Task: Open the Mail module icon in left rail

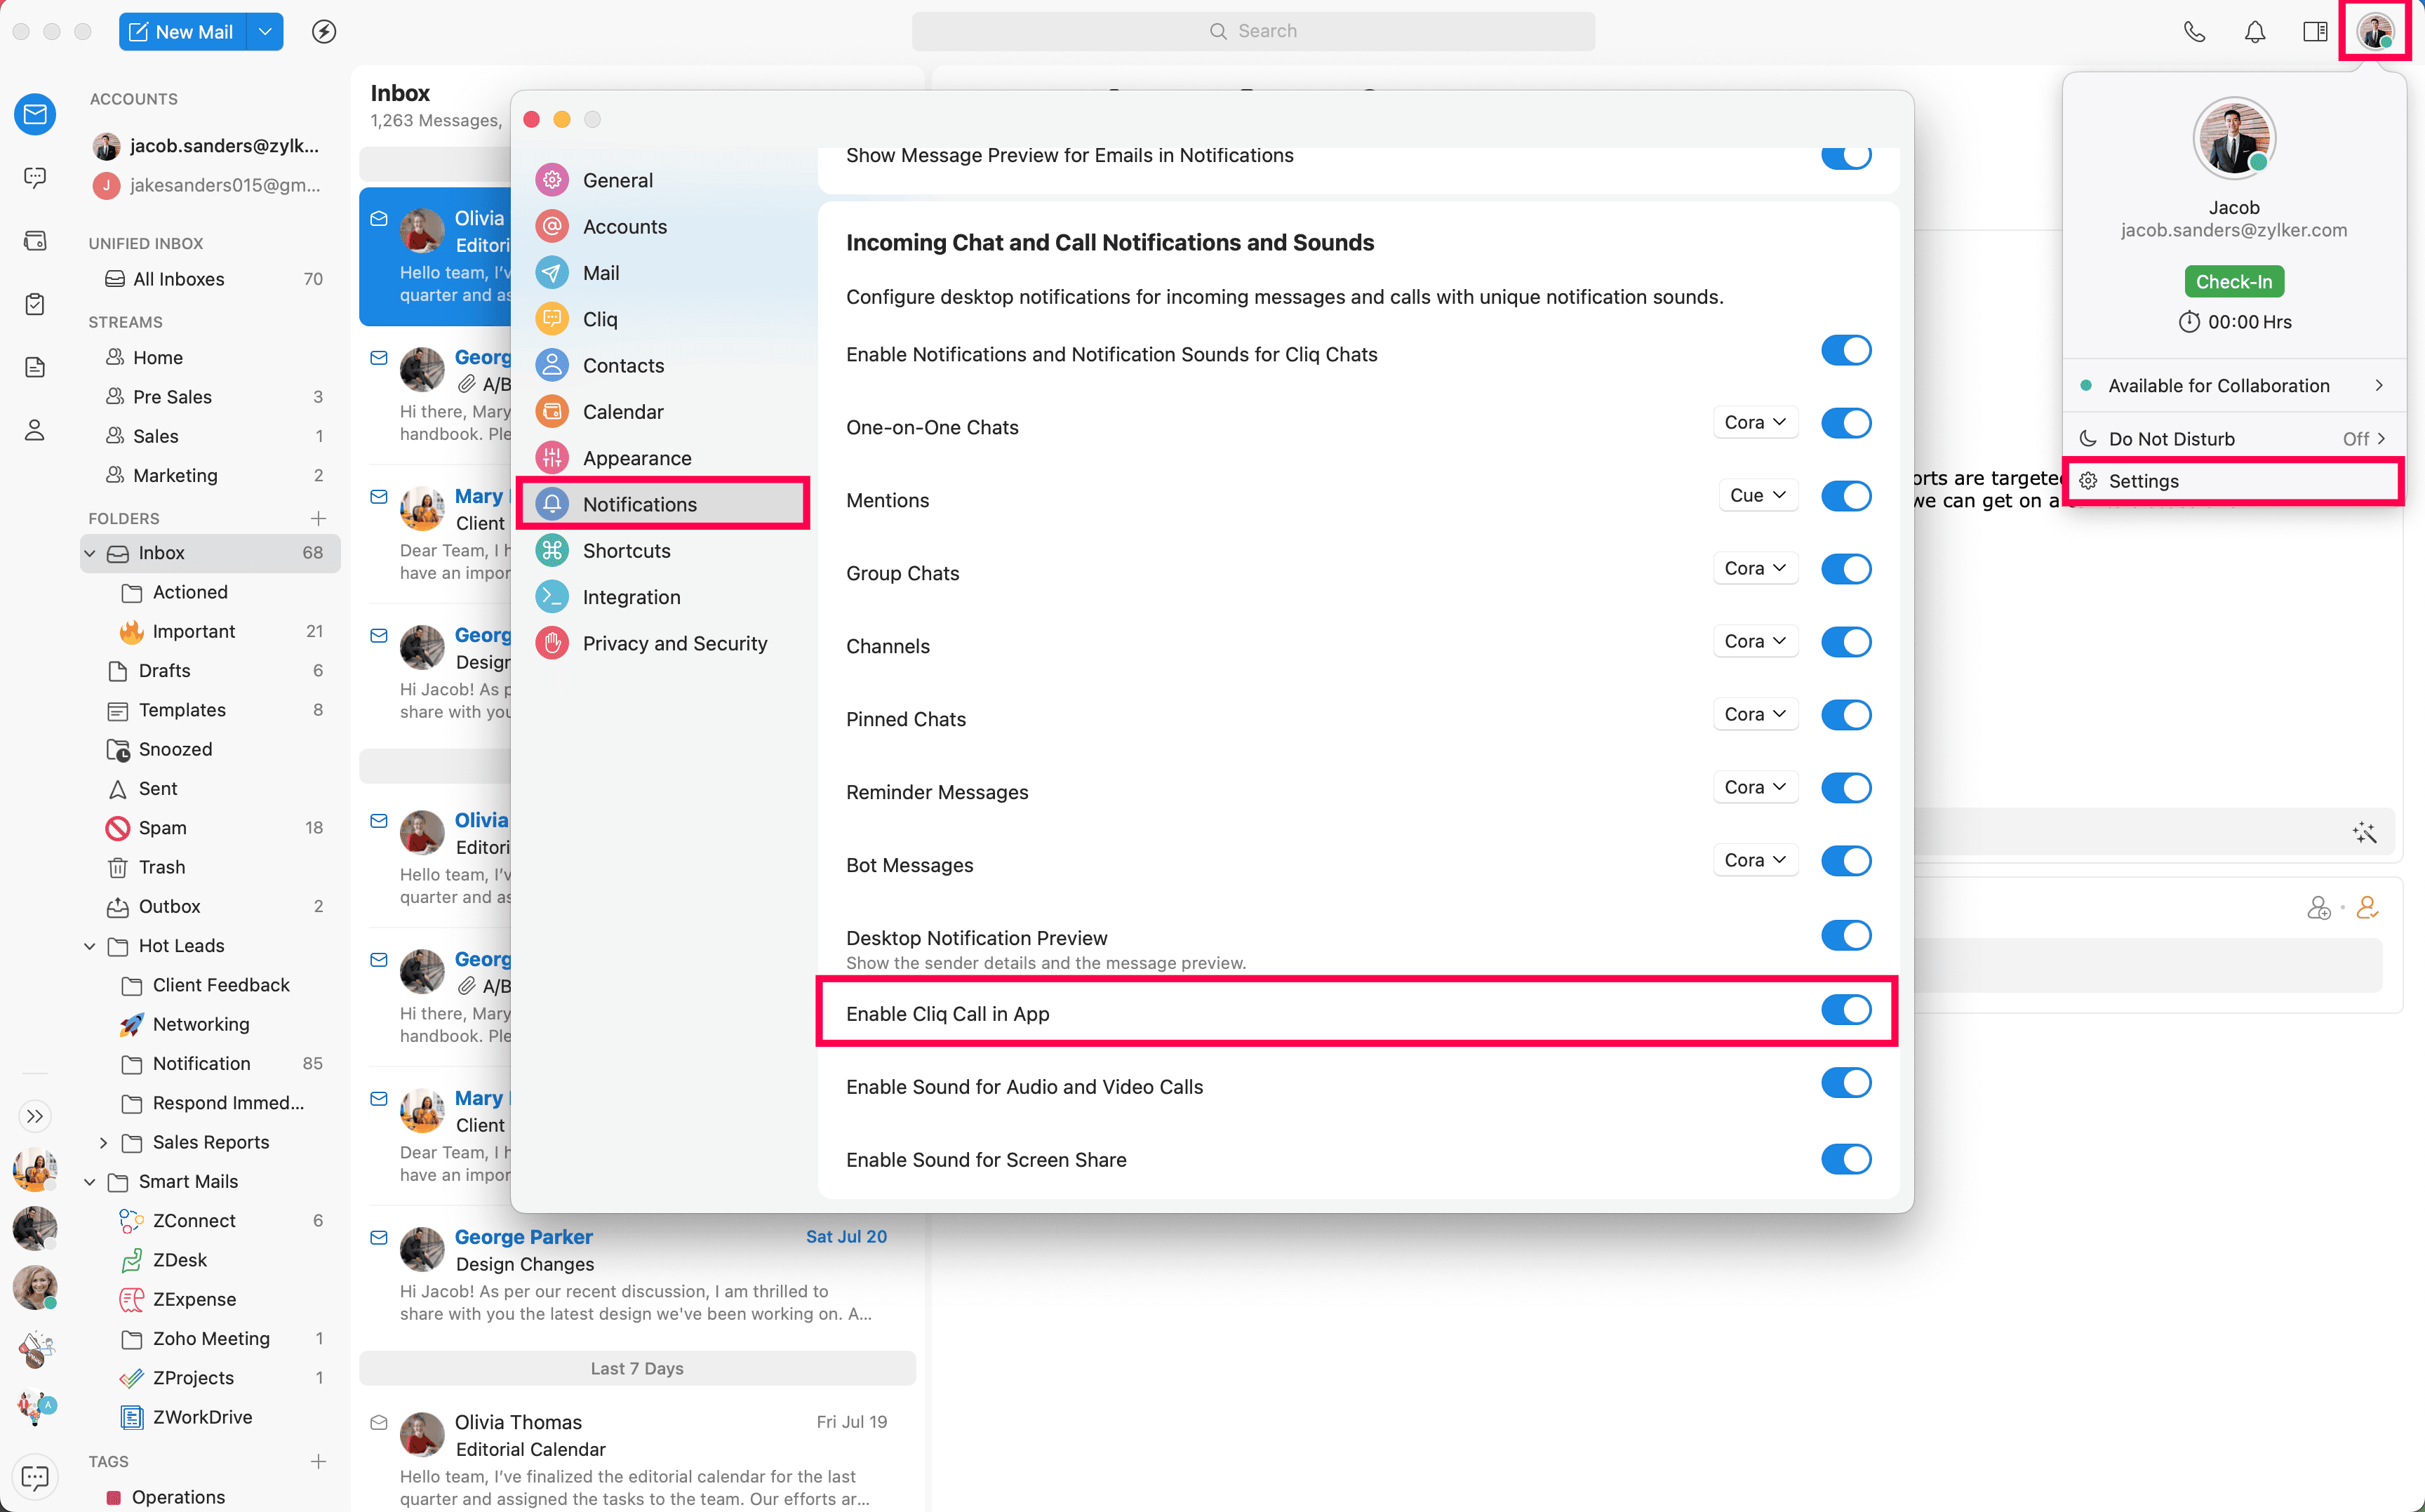Action: (35, 114)
